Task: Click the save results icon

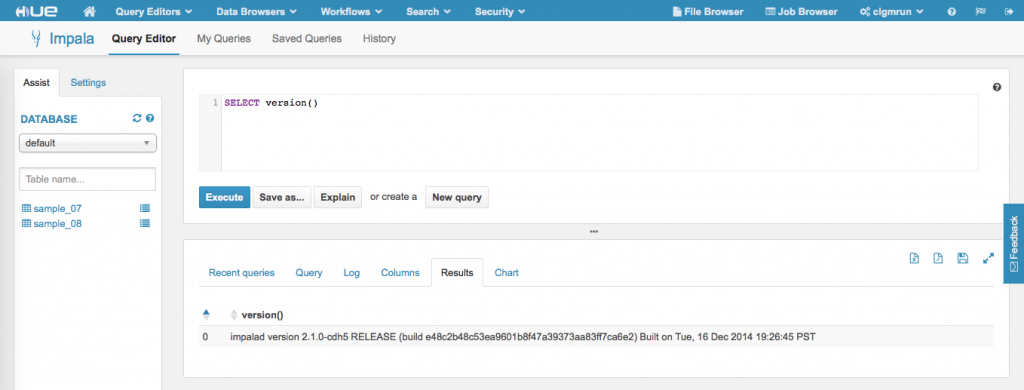Action: tap(962, 259)
